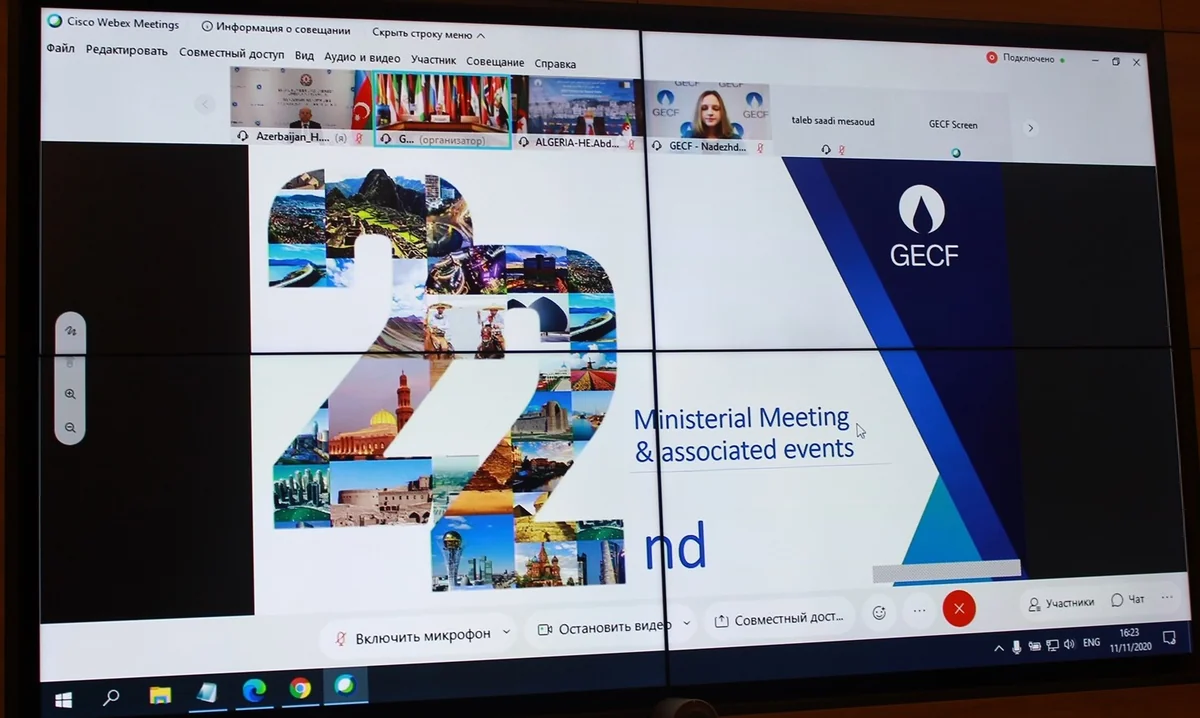Open the reactions smiley icon
The image size is (1200, 718).
879,613
